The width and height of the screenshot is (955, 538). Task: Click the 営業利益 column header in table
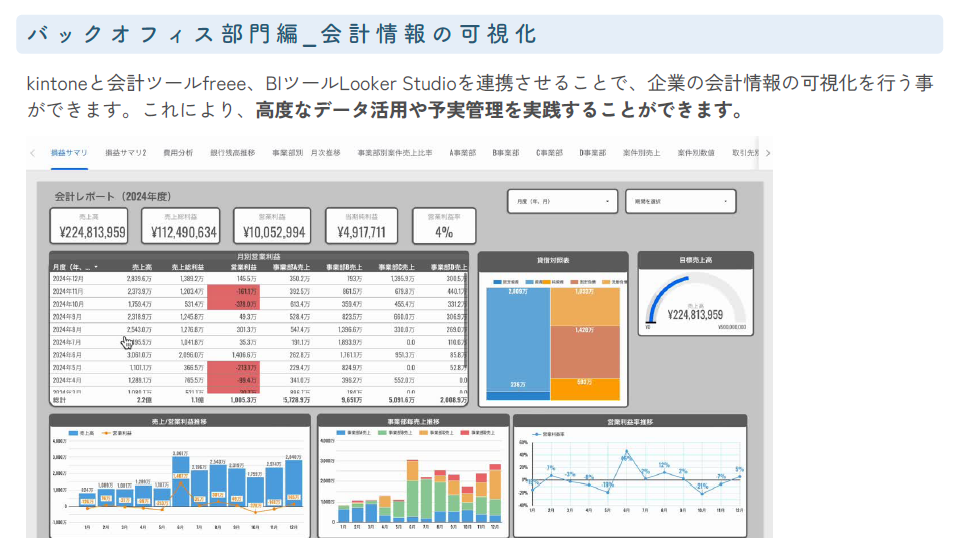click(x=245, y=267)
